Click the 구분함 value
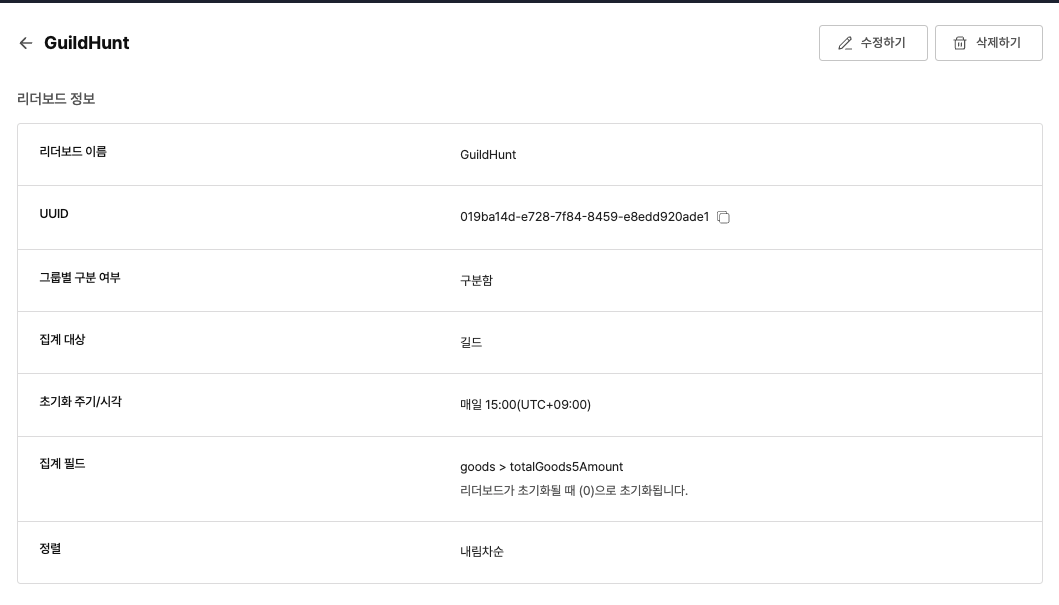 476,281
